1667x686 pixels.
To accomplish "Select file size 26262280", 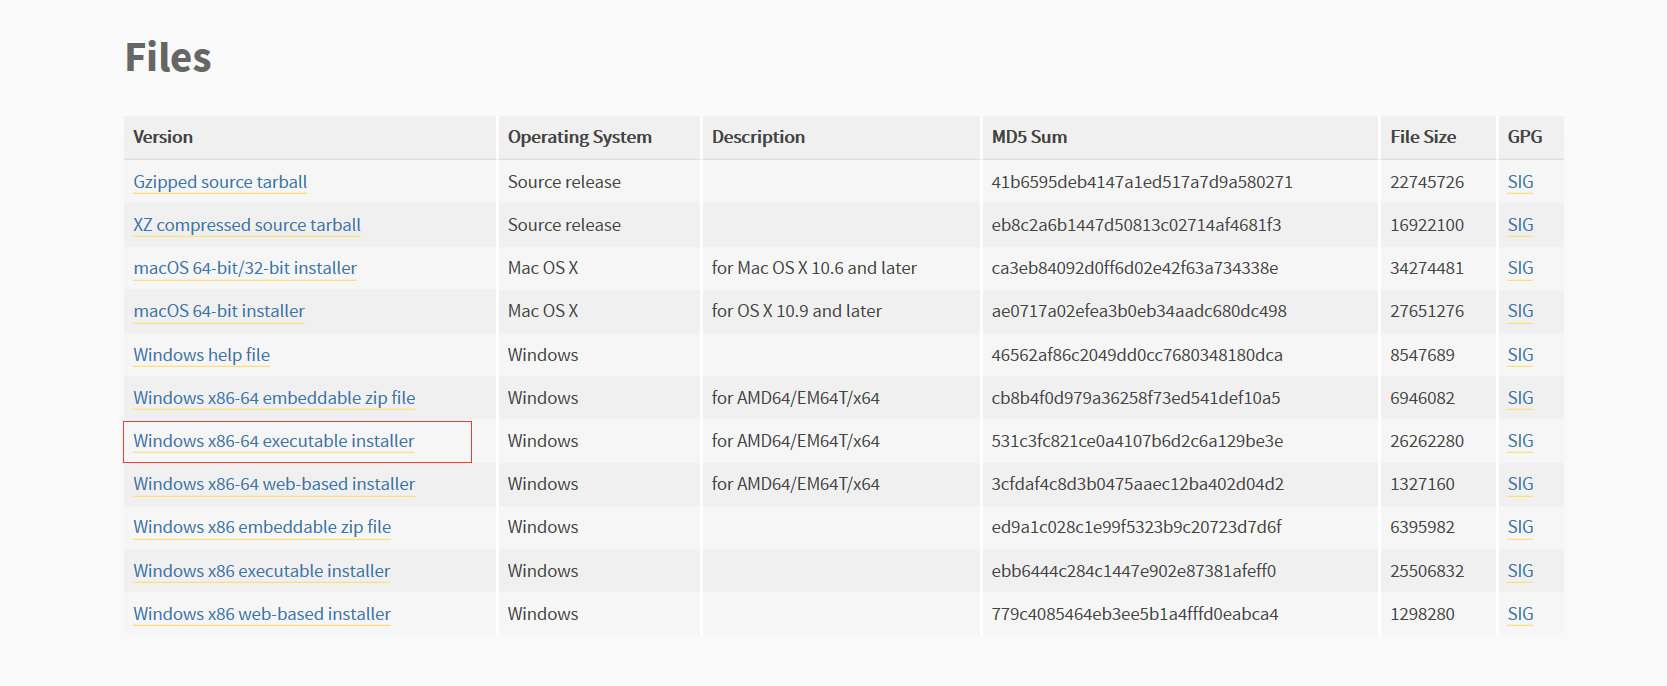I will pos(1427,441).
